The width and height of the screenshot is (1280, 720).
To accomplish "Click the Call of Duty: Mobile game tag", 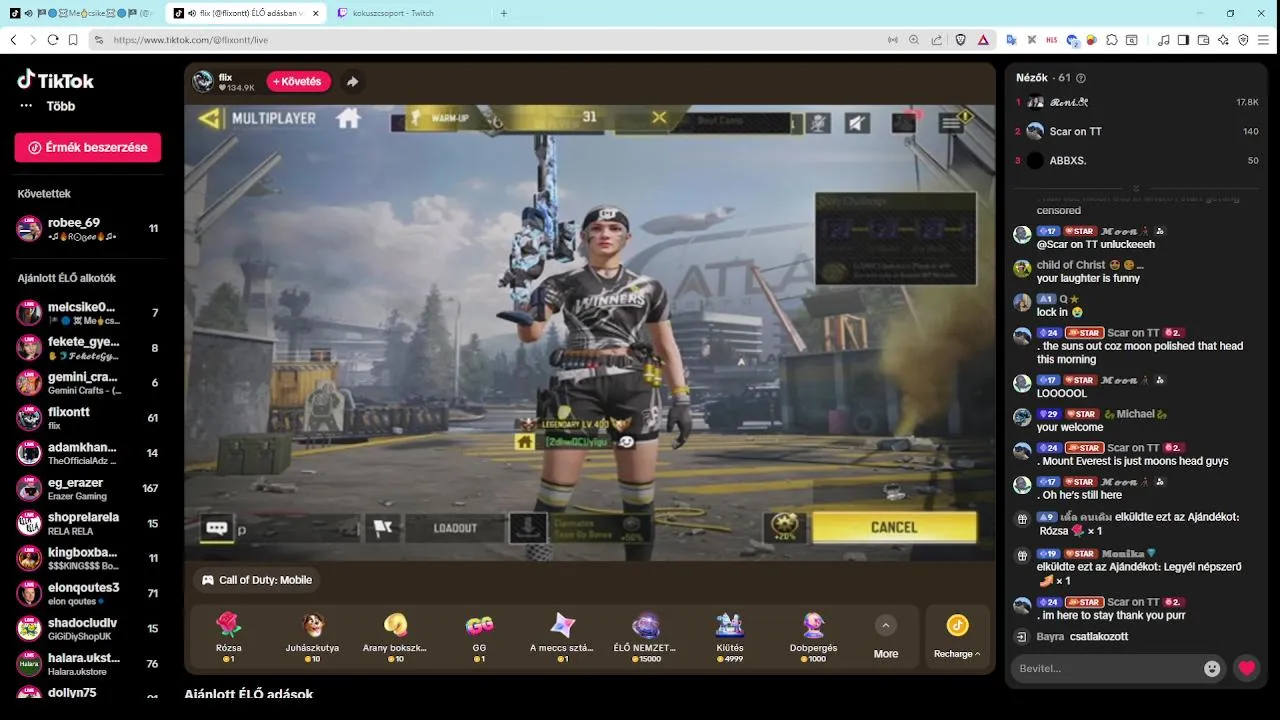I will point(257,580).
